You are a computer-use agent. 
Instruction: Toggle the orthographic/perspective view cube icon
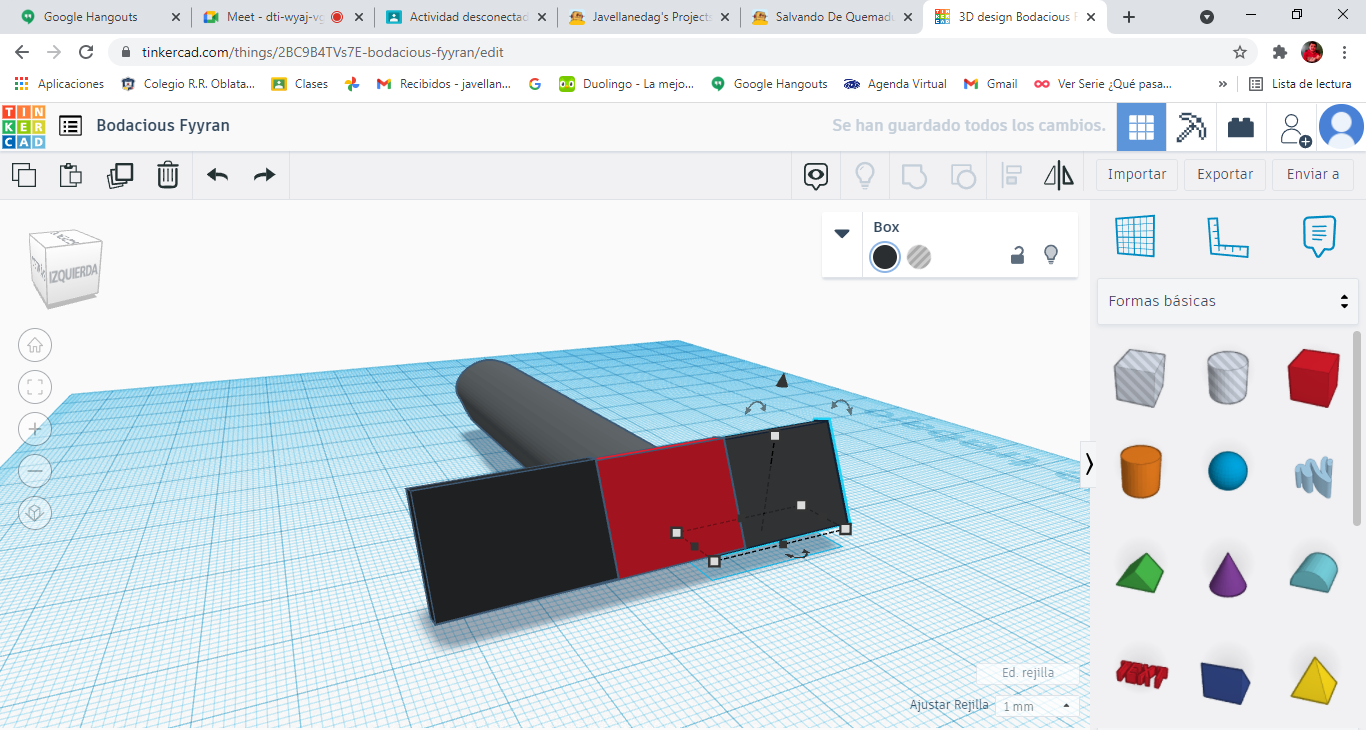[x=35, y=513]
